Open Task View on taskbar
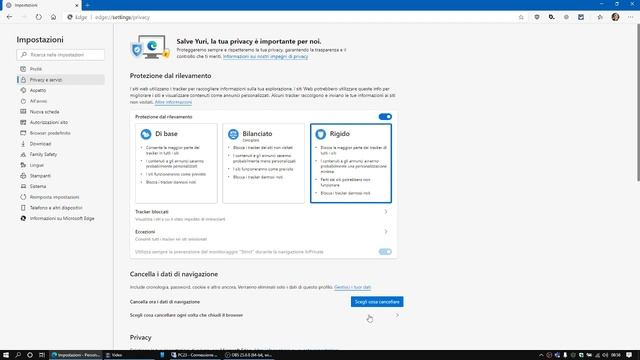 [x=42, y=355]
